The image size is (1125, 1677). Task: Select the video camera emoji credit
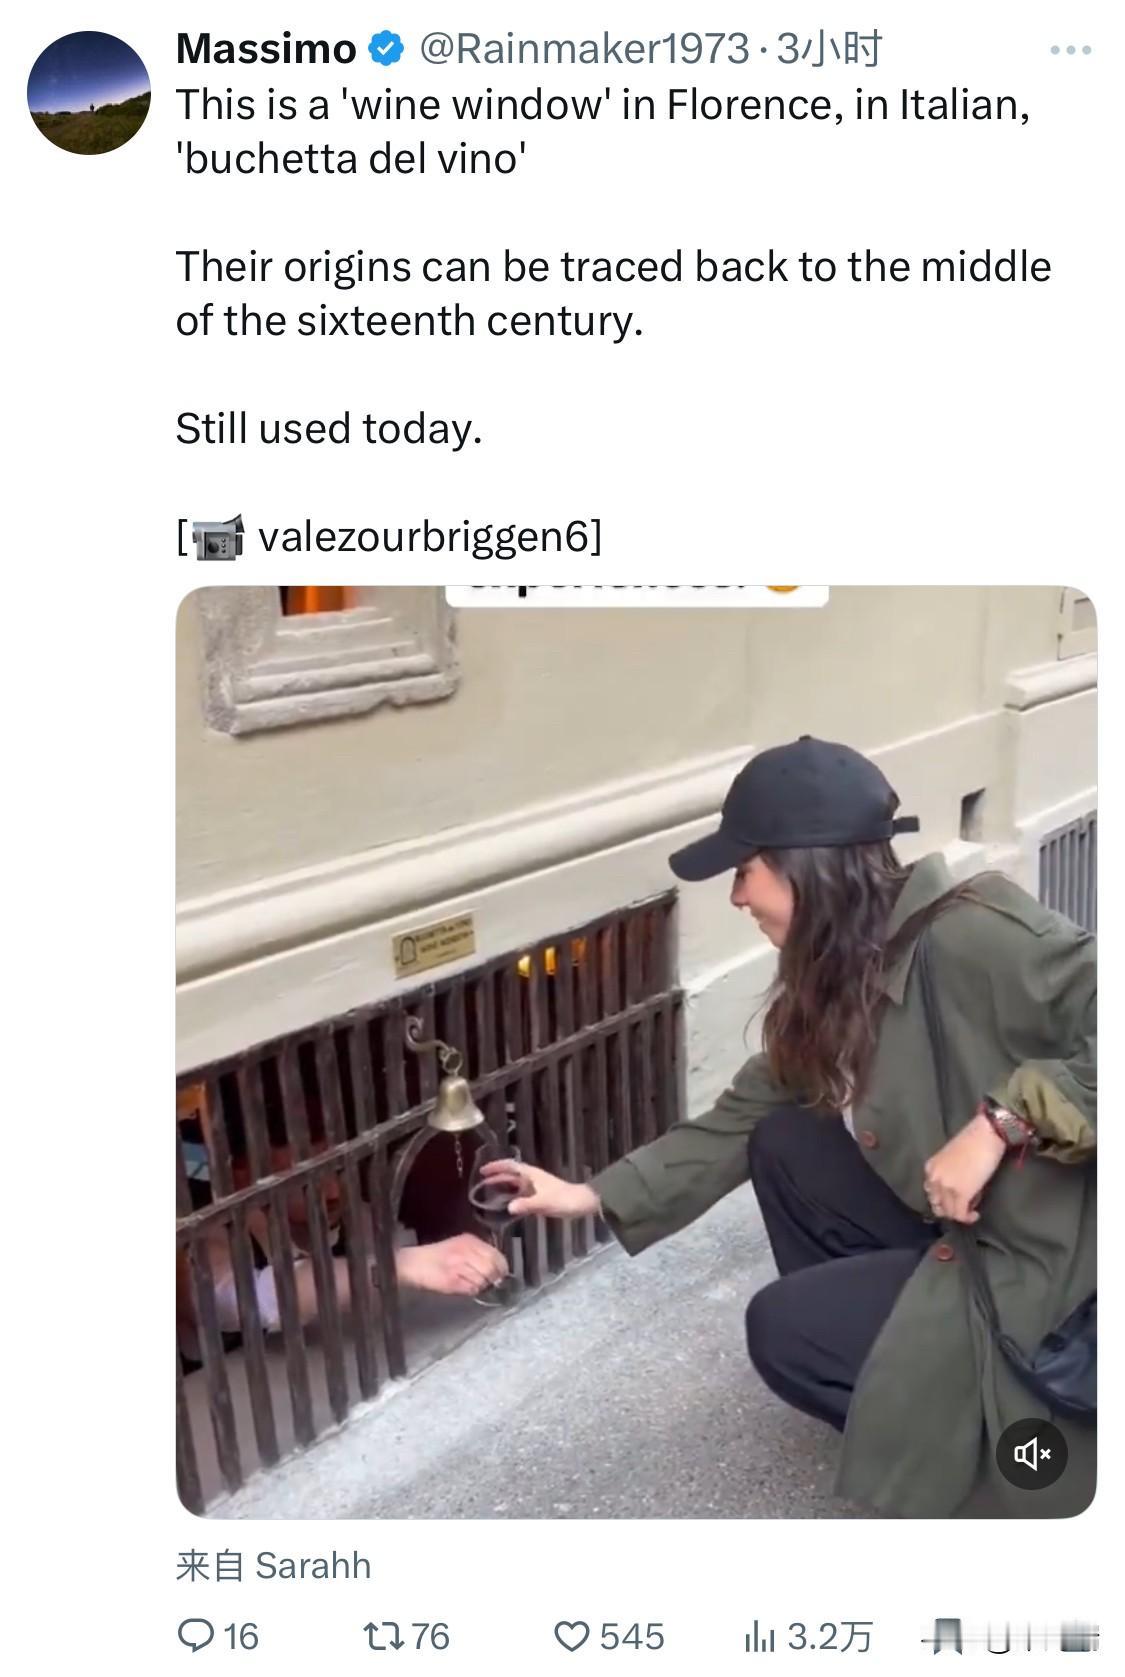[x=217, y=538]
